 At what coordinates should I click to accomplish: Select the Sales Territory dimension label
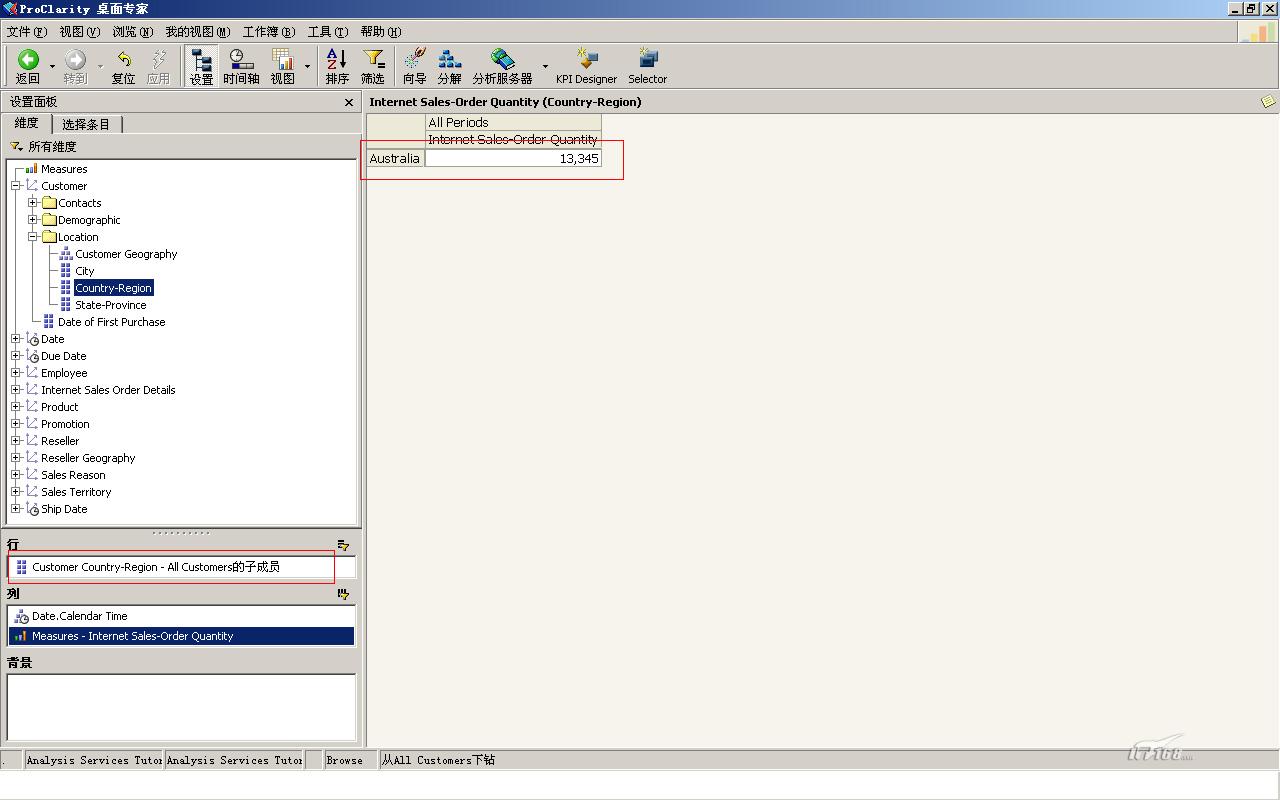tap(76, 492)
